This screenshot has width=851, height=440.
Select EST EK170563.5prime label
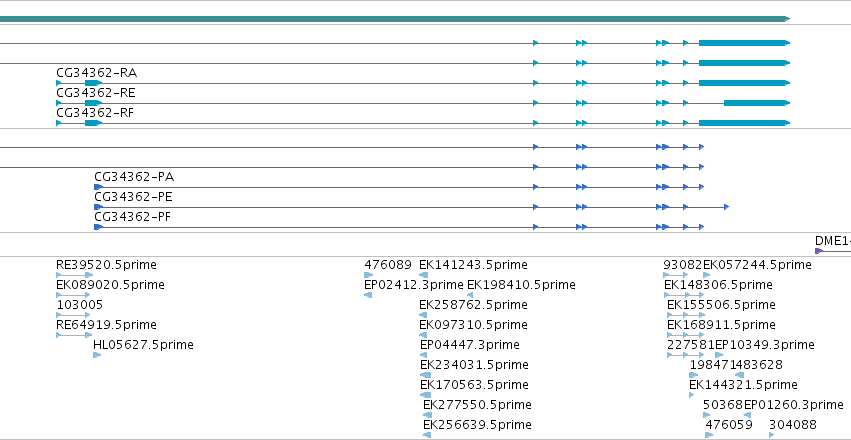(x=474, y=385)
